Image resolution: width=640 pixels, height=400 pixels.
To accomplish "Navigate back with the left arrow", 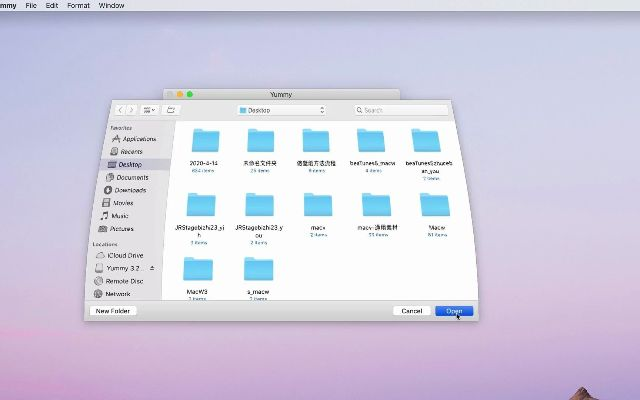I will click(121, 110).
